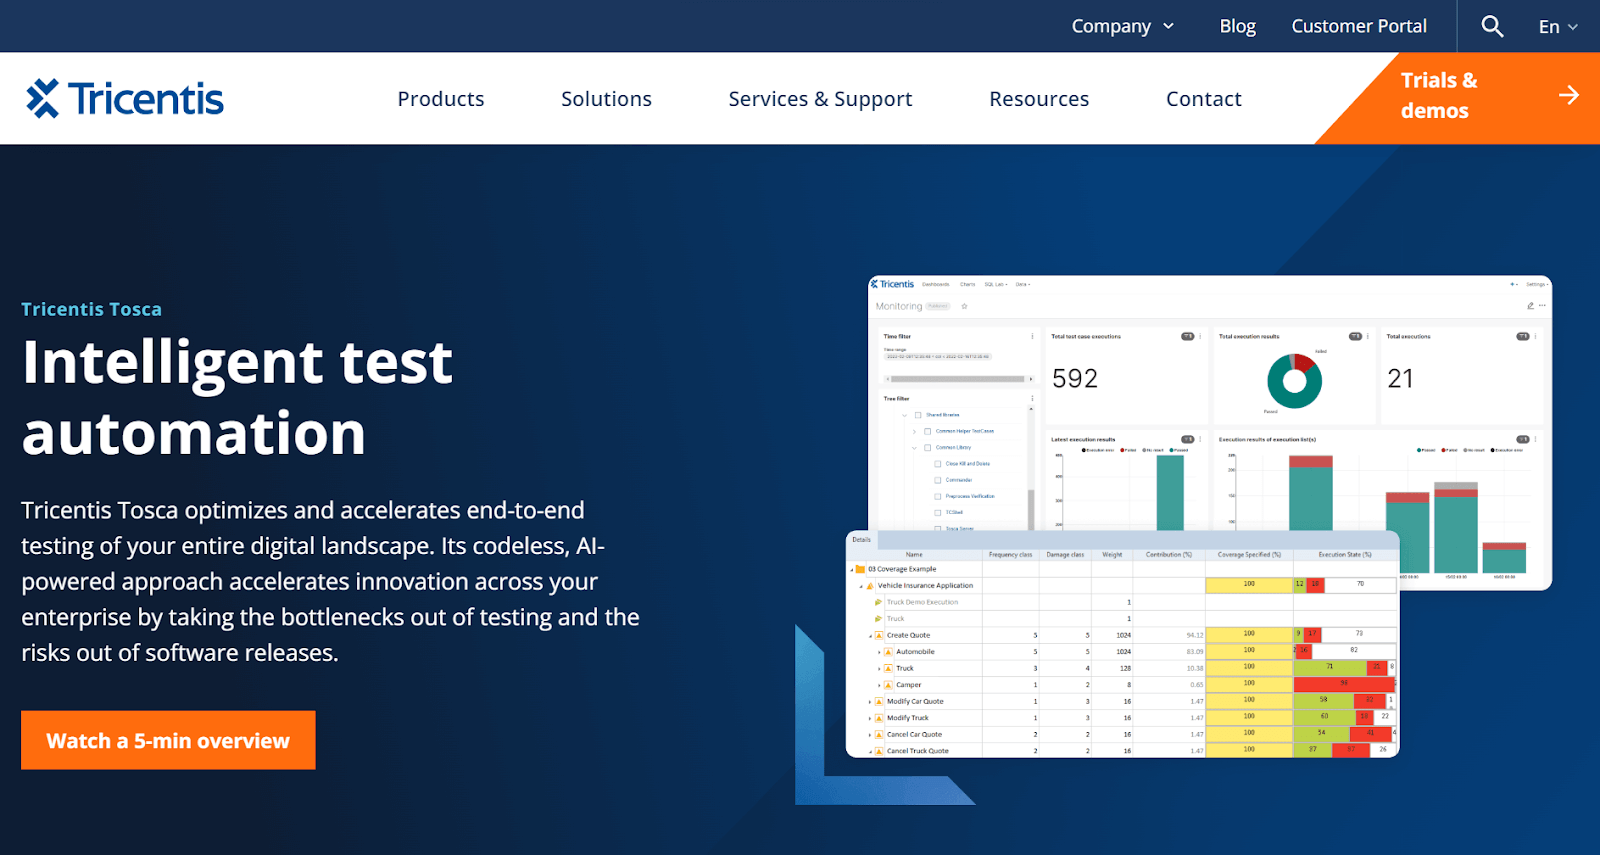
Task: Tick the Shared libraries checkbox
Action: tap(918, 415)
